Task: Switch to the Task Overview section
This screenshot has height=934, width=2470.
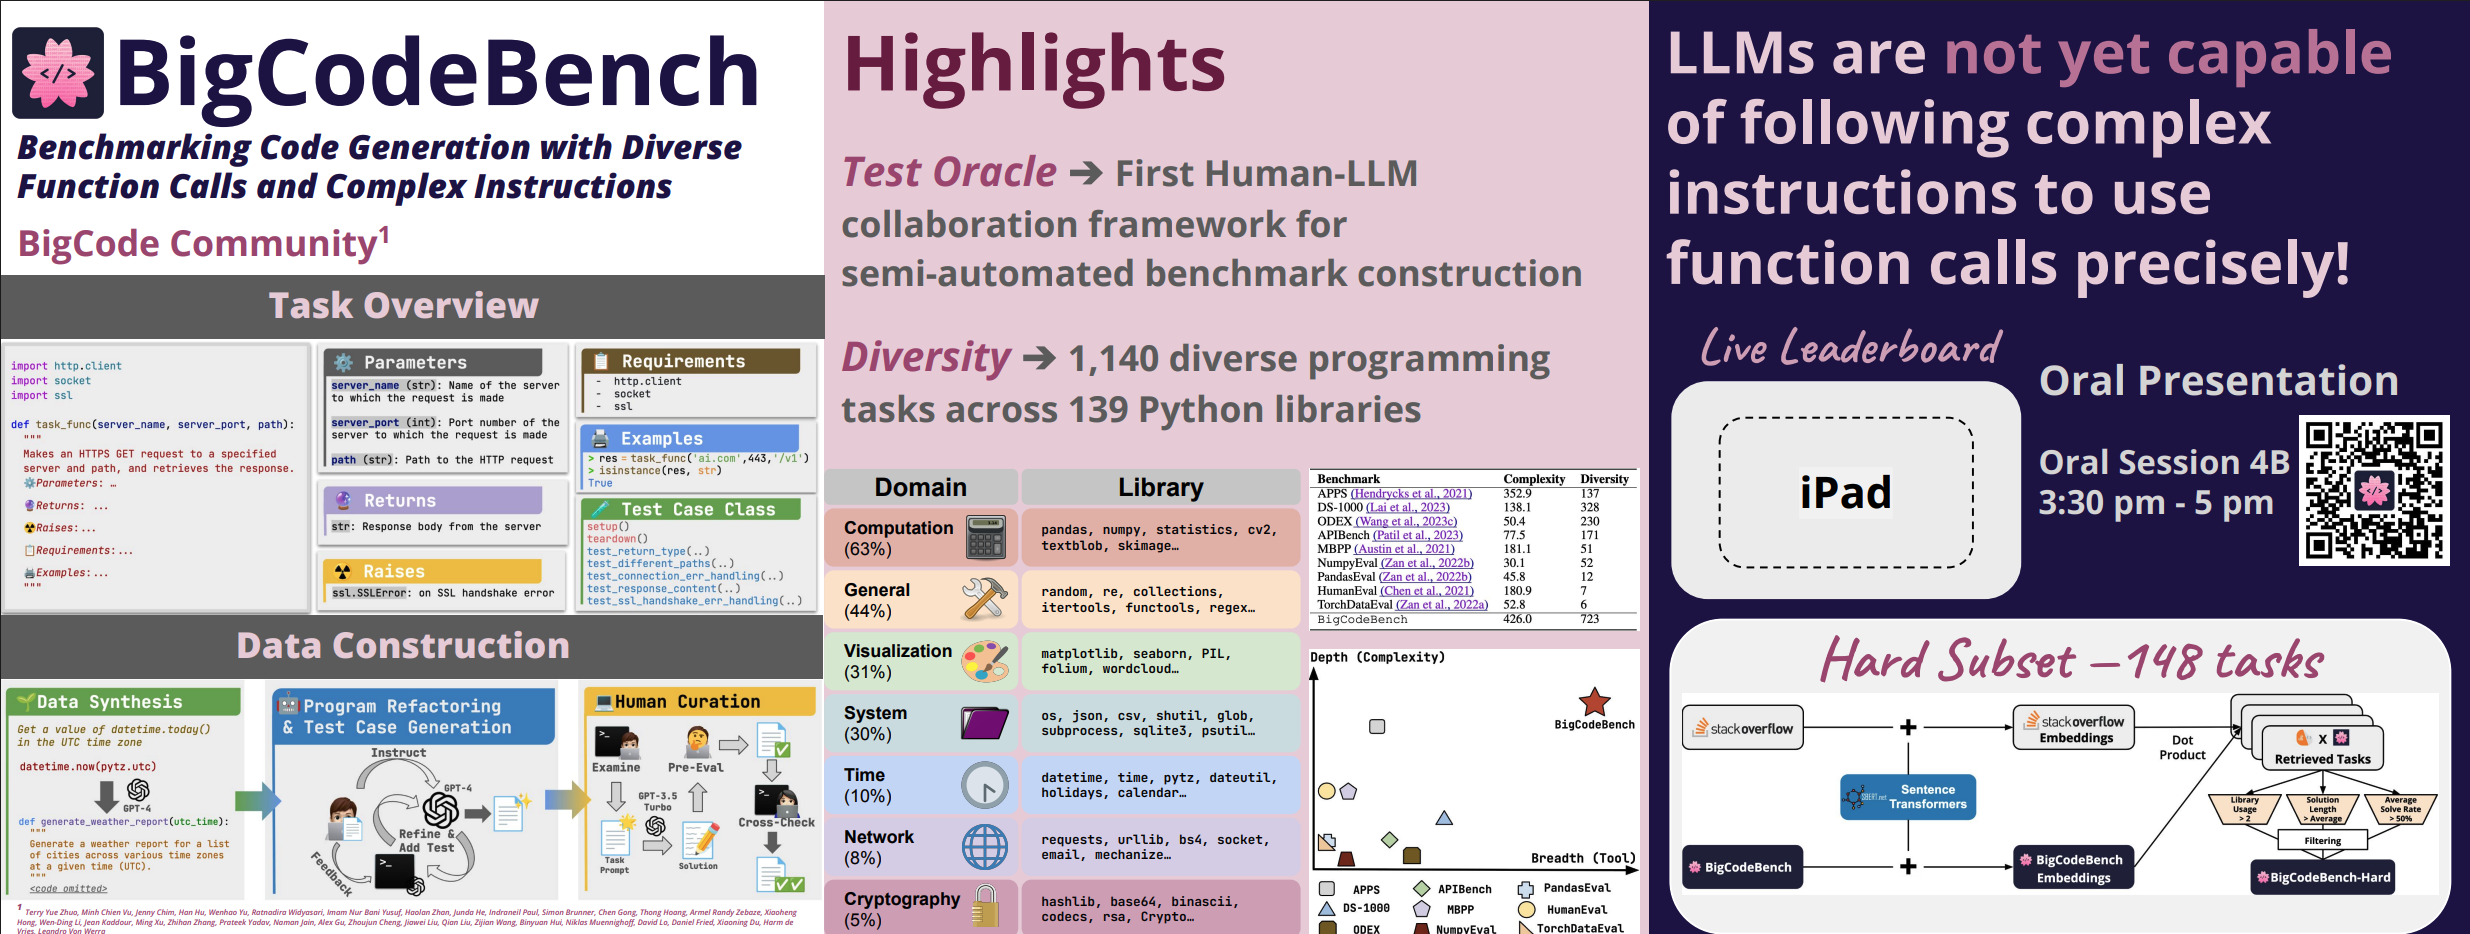Action: (403, 305)
